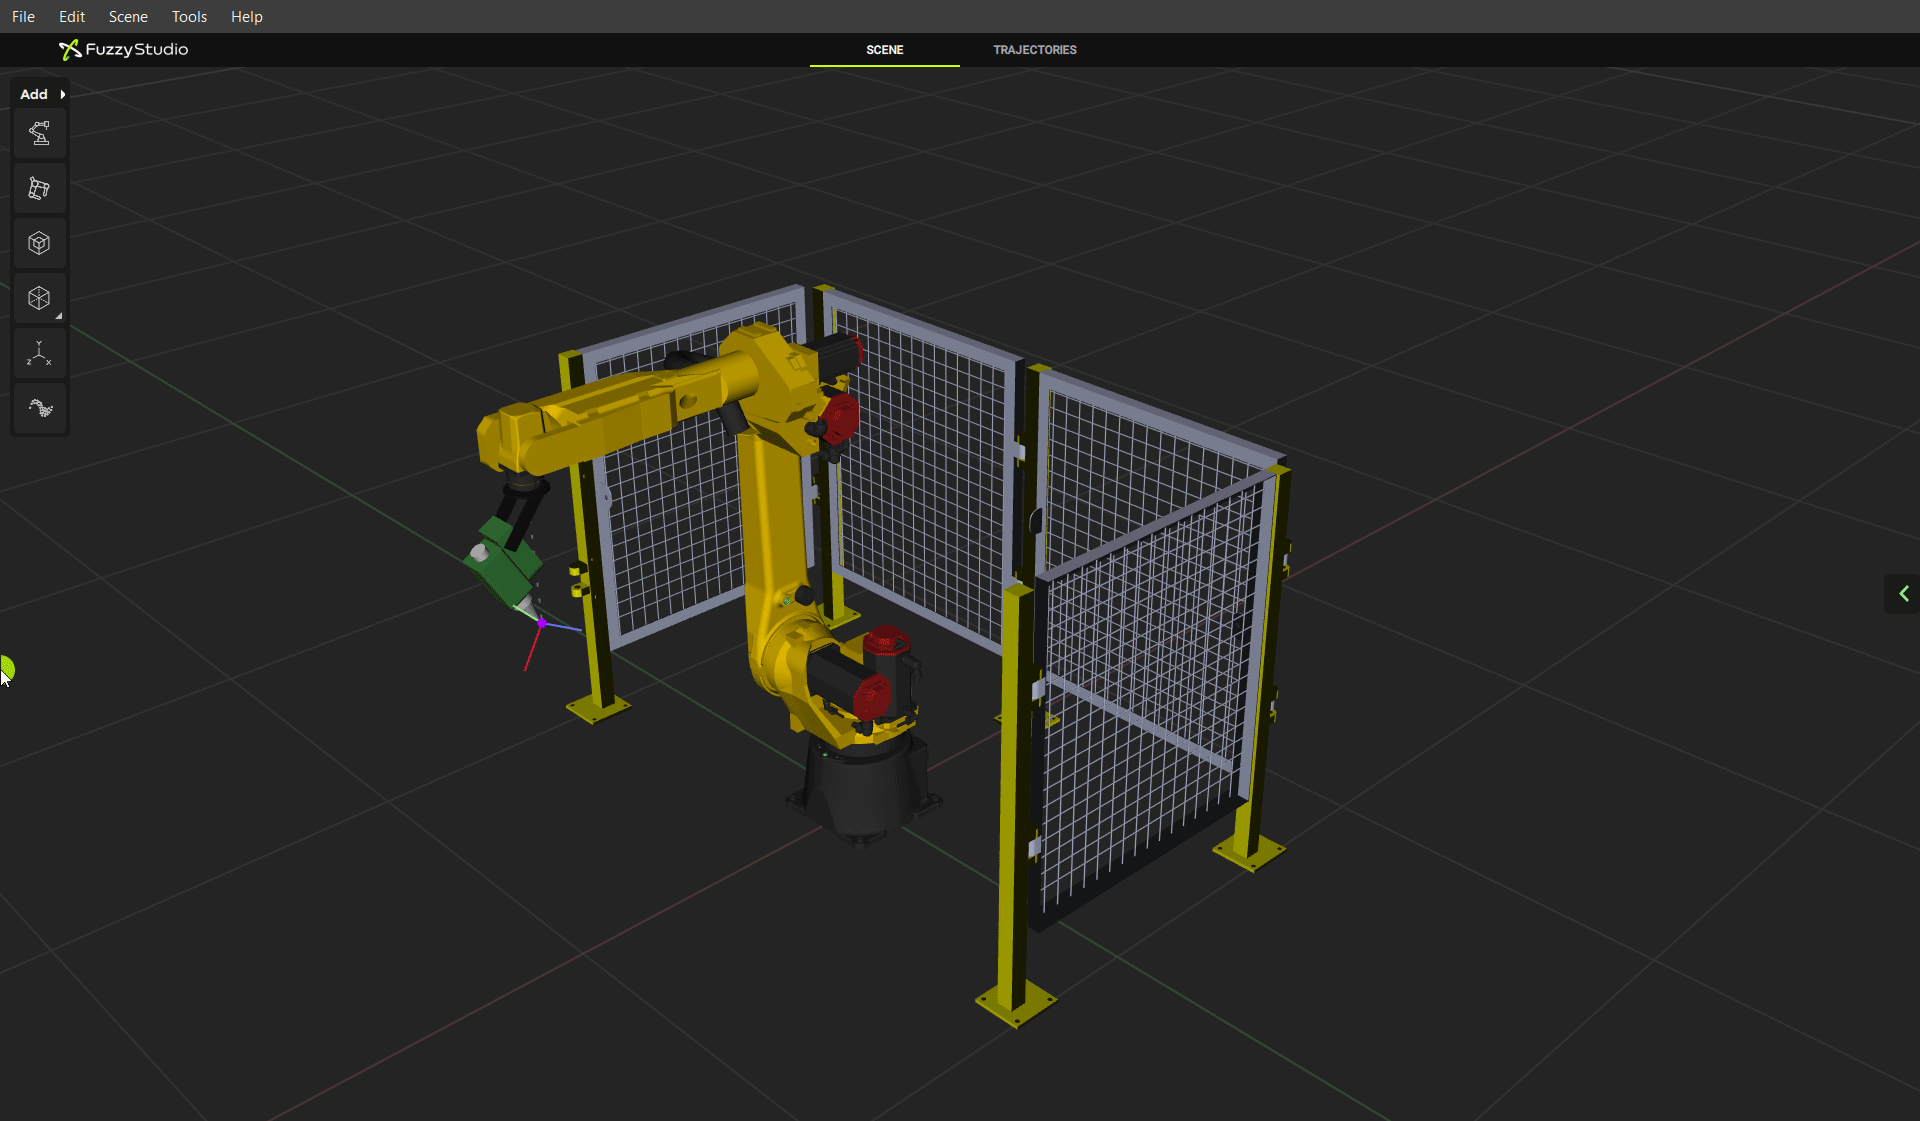Expand the right side panel chevron
The image size is (1920, 1121).
pos(1903,594)
